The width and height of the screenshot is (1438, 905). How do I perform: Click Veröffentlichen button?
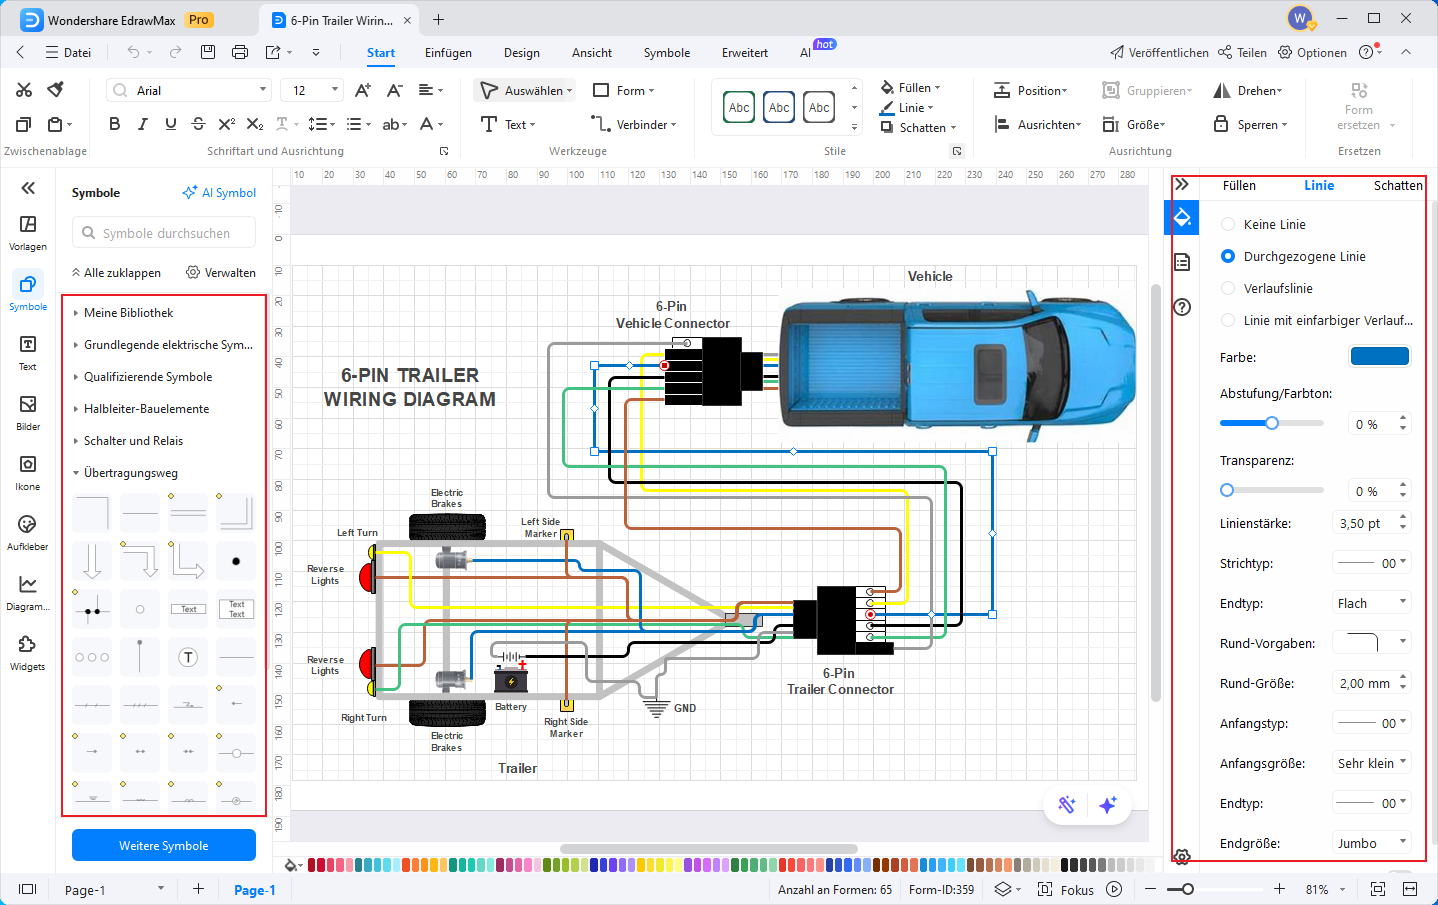(x=1159, y=53)
